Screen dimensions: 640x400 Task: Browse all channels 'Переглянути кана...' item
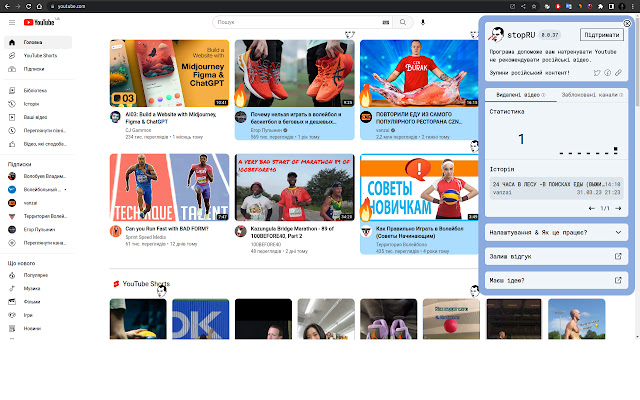pyautogui.click(x=38, y=243)
